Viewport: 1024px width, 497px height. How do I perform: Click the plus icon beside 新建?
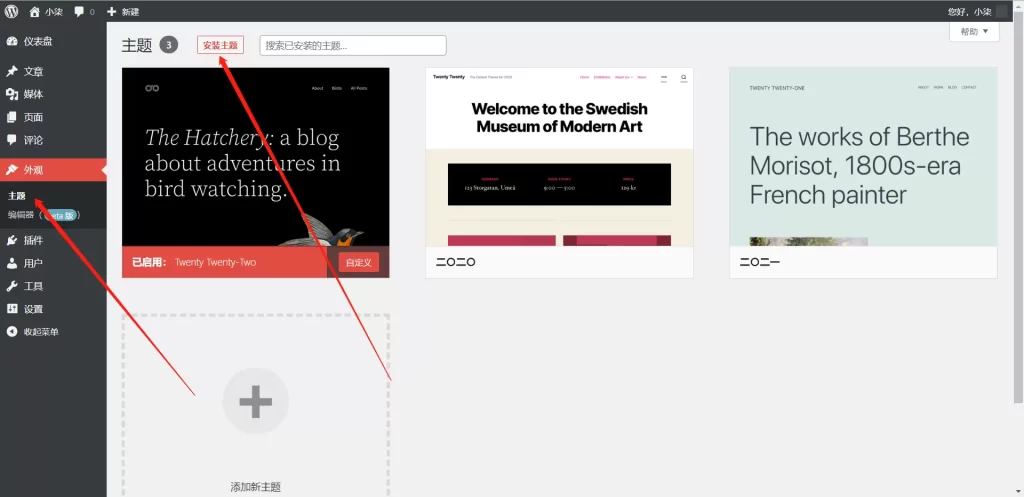(111, 12)
